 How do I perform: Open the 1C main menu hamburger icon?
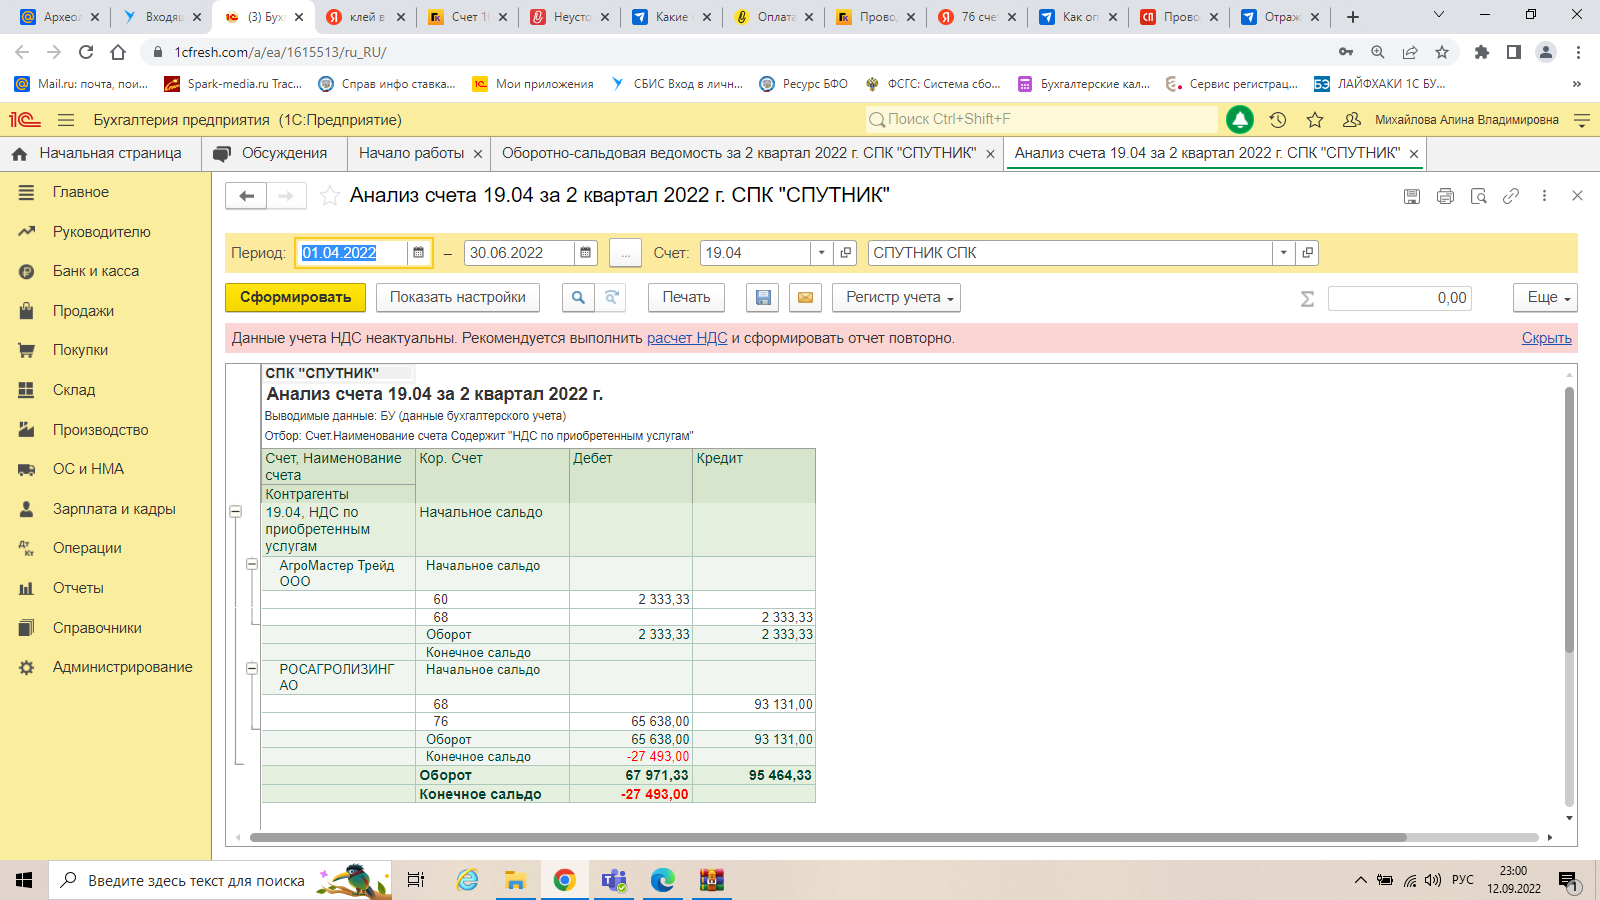[x=66, y=120]
